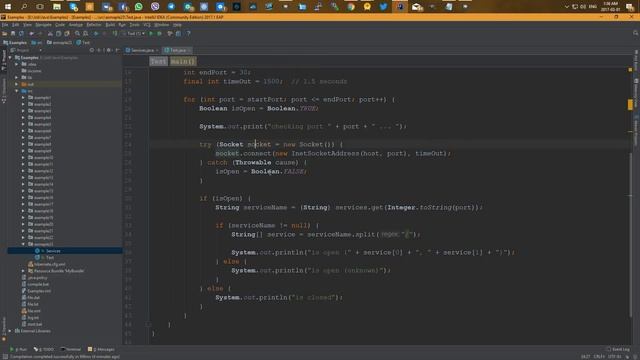The height and width of the screenshot is (360, 640).
Task: Open the Navigate menu
Action: point(43,25)
